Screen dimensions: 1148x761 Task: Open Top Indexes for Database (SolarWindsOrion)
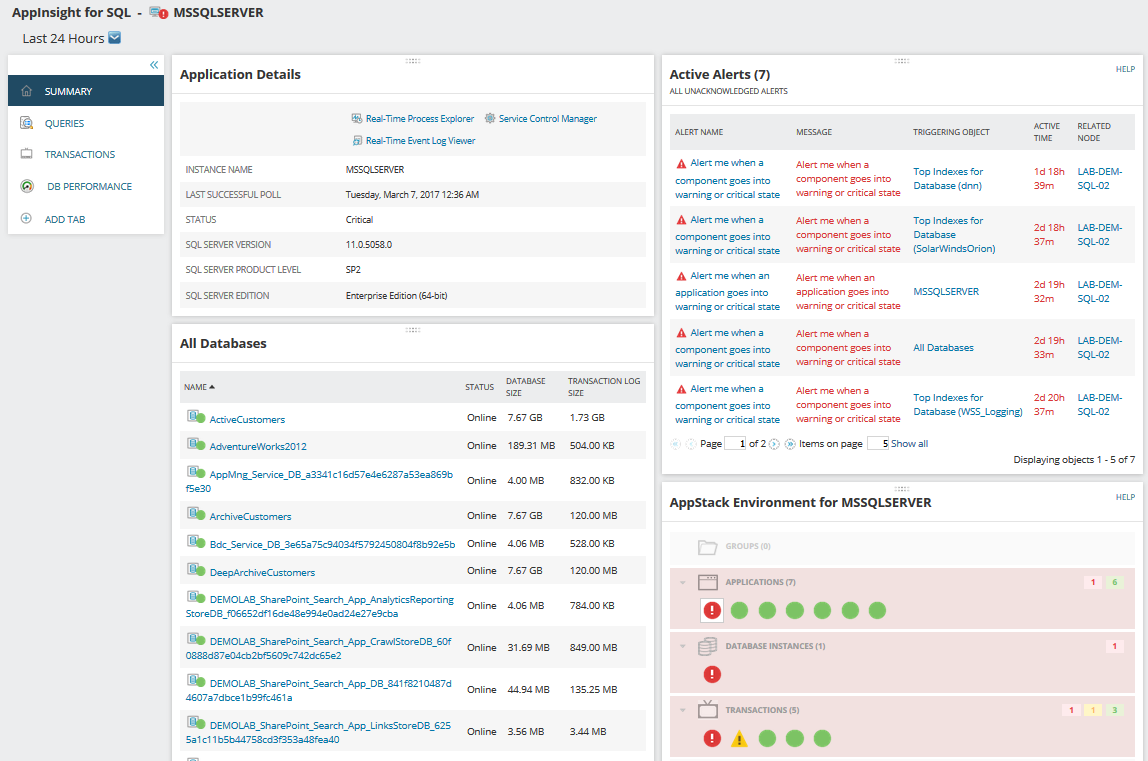coord(954,234)
